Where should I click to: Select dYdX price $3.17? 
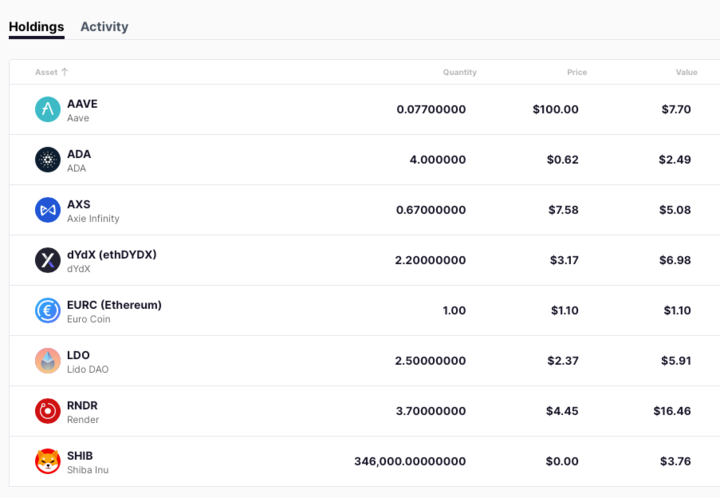coord(564,260)
